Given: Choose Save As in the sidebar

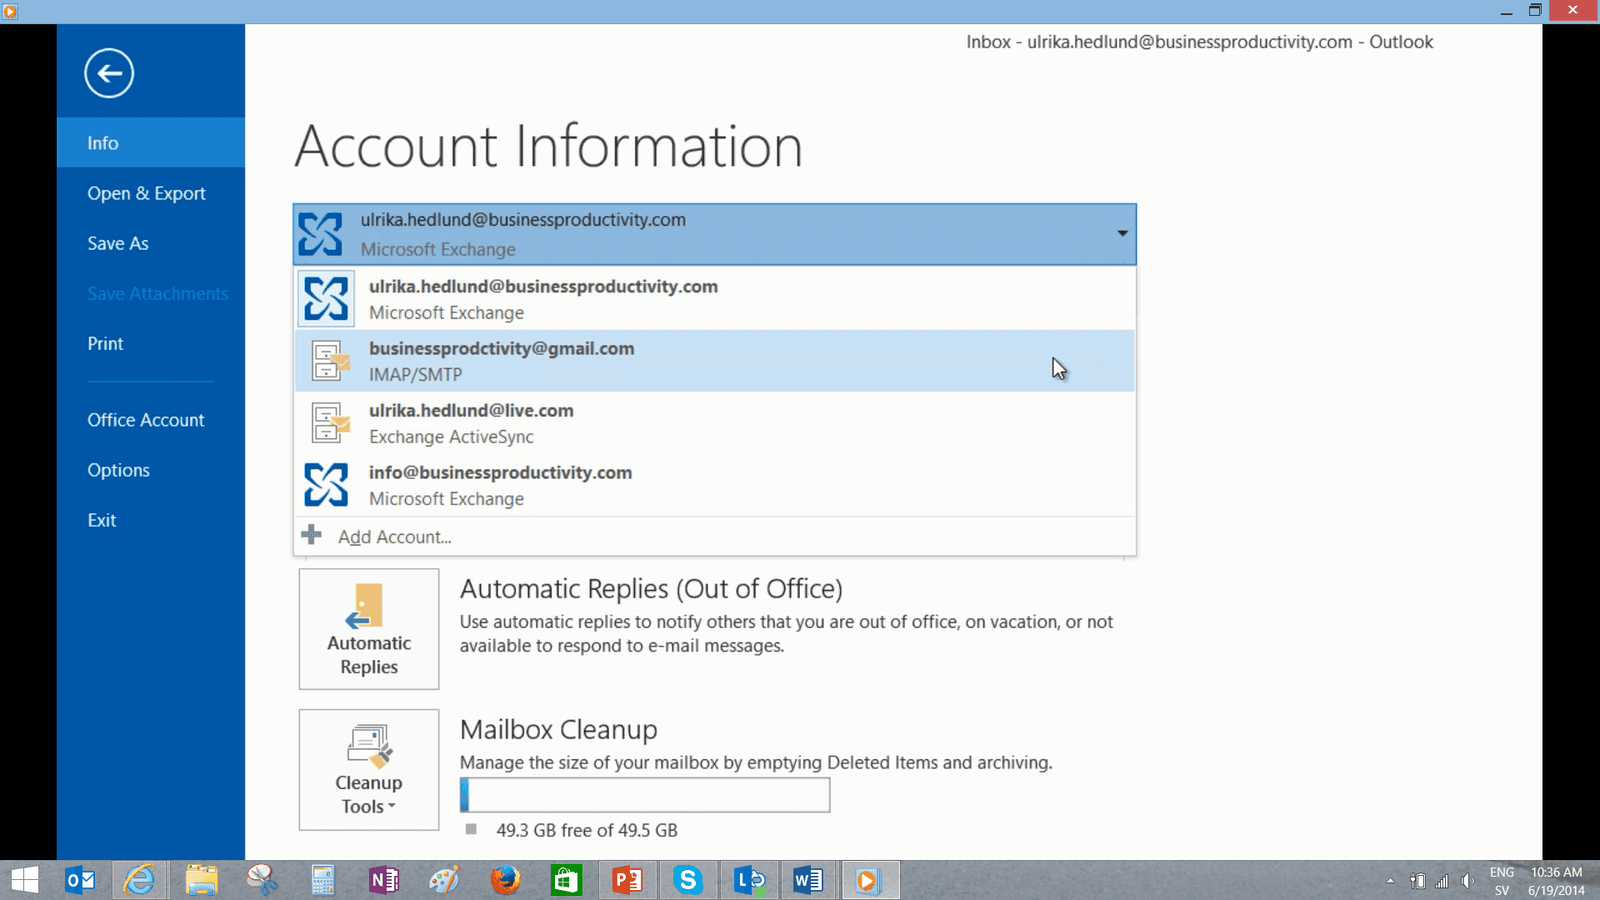Looking at the screenshot, I should [x=151, y=243].
